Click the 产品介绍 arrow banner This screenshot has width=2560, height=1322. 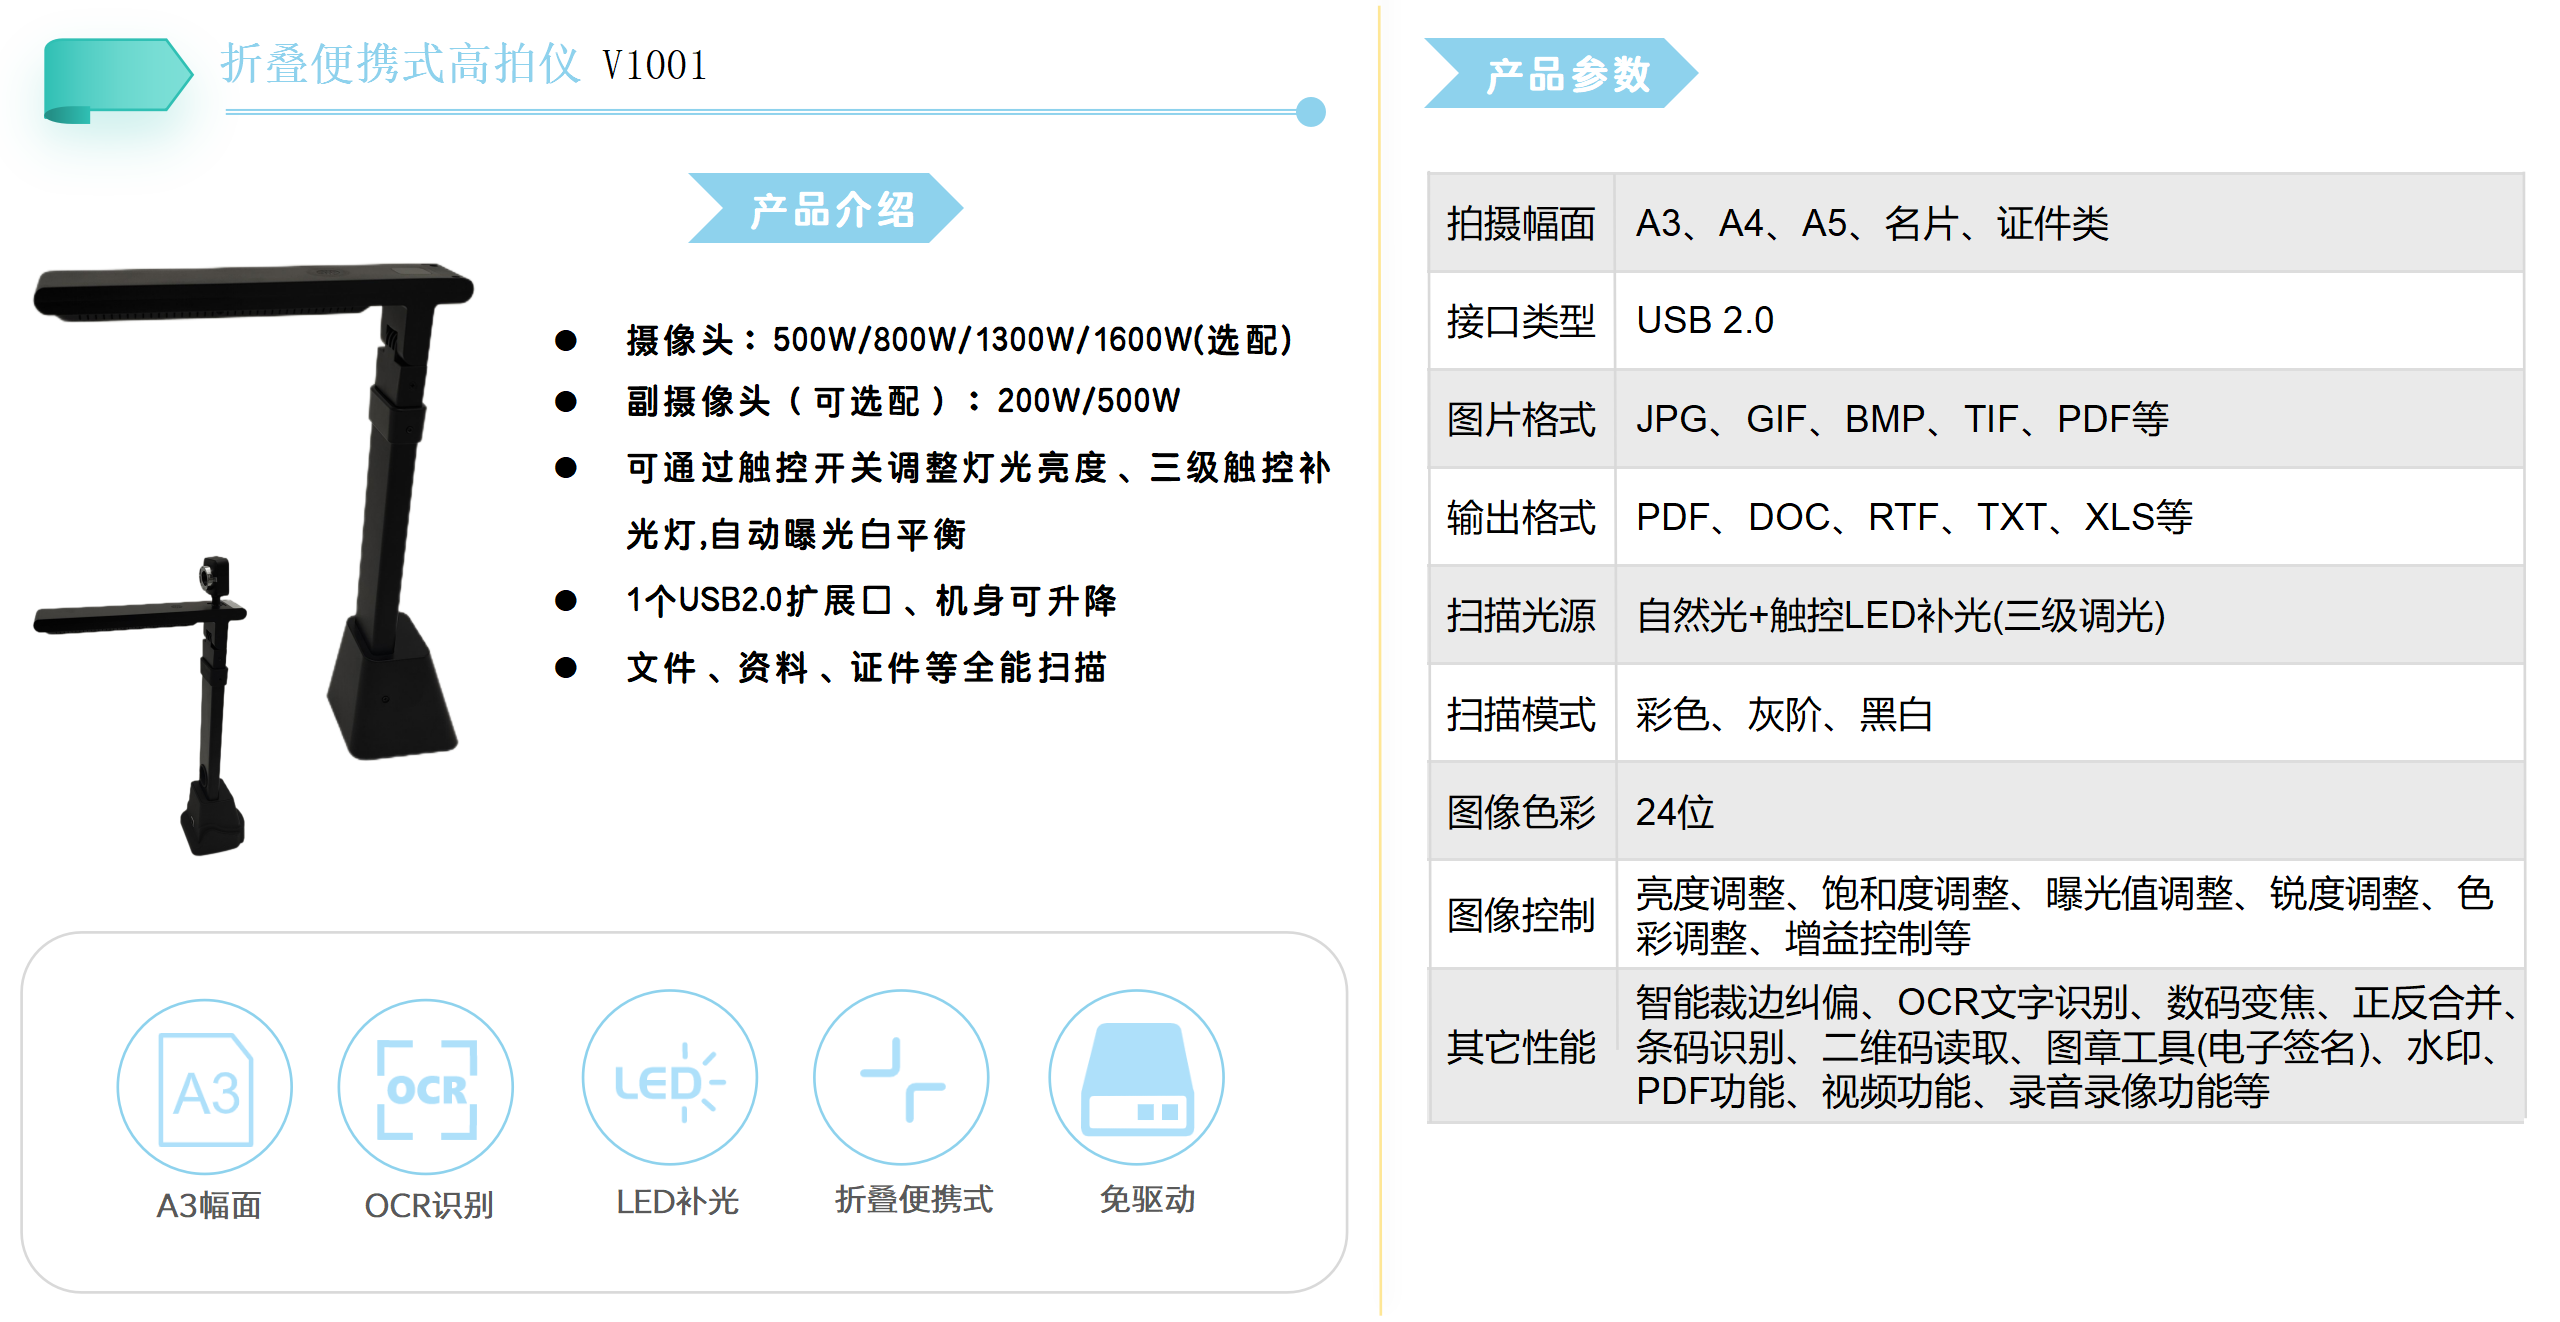[827, 209]
